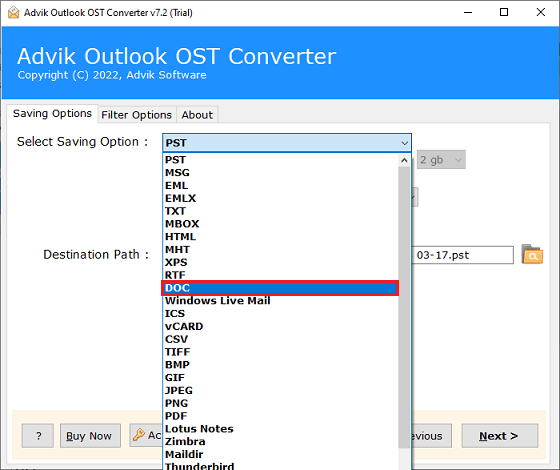This screenshot has width=560, height=470.
Task: Choose Windows Live Mail option
Action: tap(281, 301)
